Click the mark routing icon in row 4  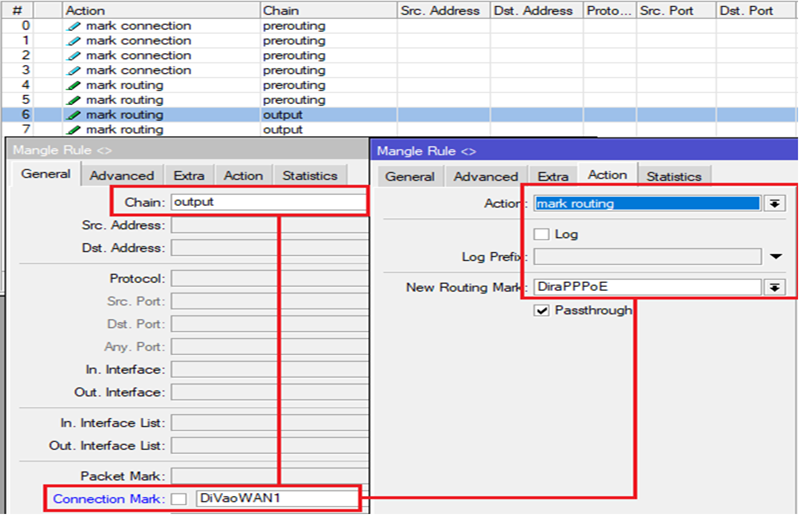(x=73, y=86)
